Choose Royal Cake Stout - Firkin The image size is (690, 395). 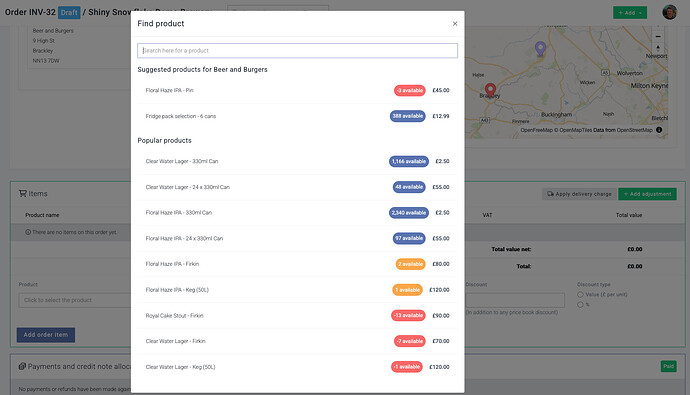click(x=297, y=315)
